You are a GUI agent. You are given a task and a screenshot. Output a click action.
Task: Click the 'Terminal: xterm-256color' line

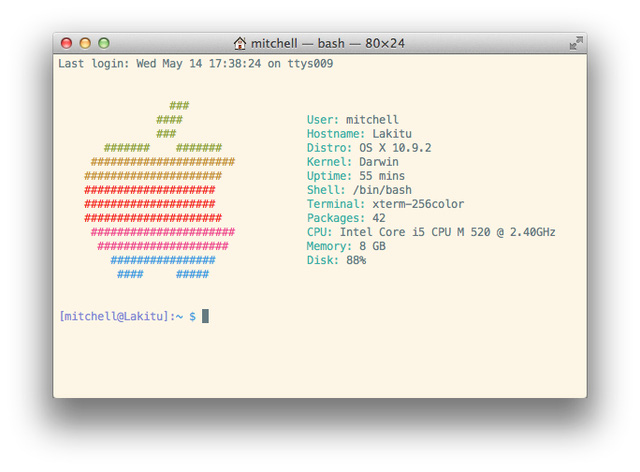tap(385, 204)
